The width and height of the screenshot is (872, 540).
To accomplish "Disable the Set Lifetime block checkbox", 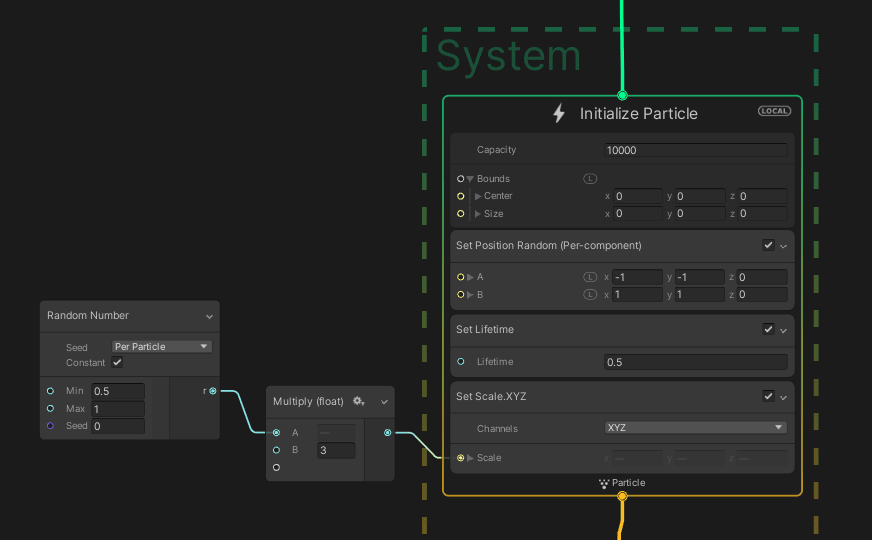I will 768,329.
